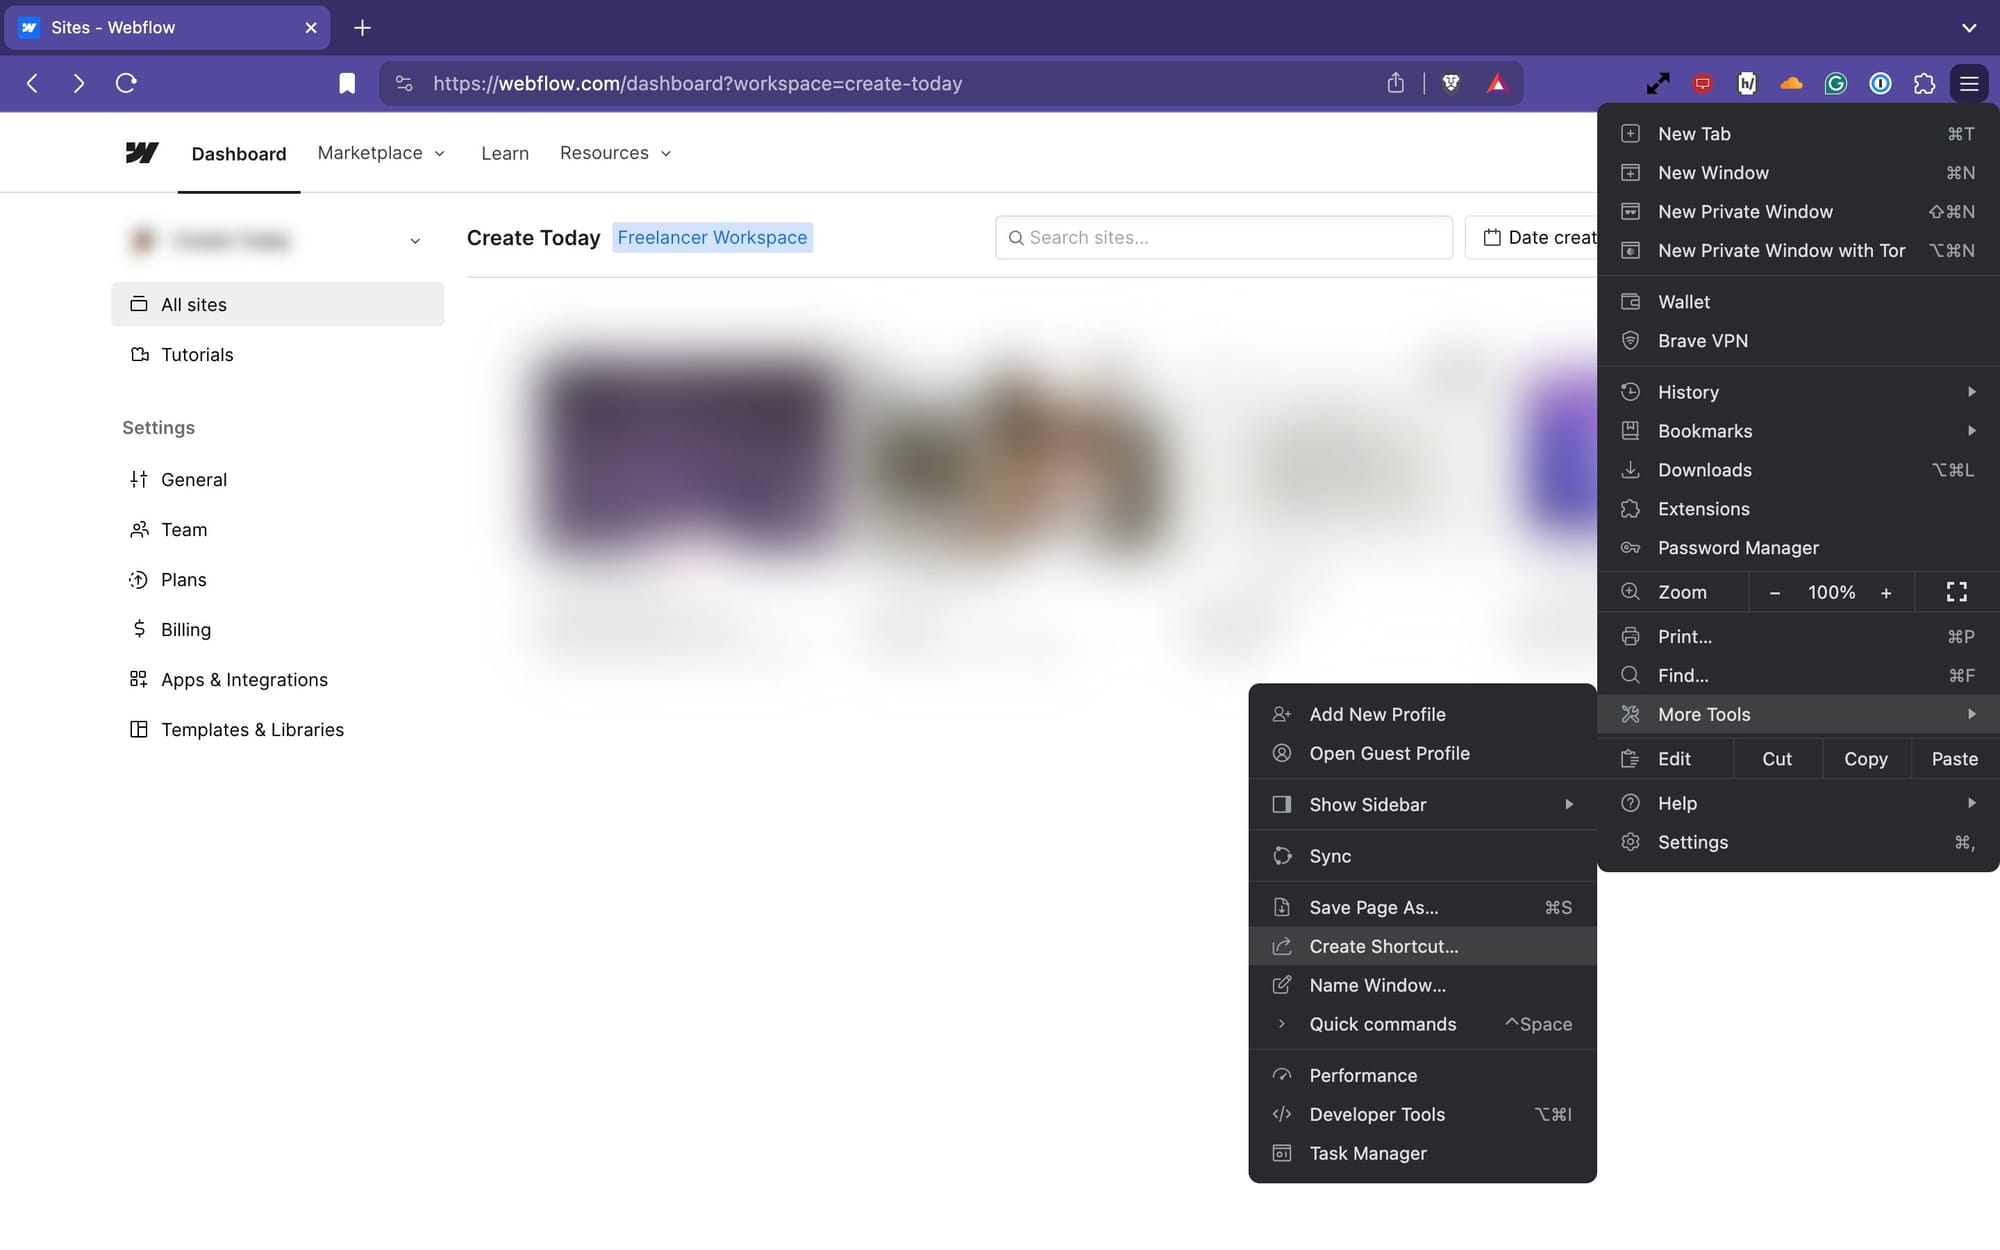The width and height of the screenshot is (2000, 1250).
Task: Click the share icon in the address bar
Action: [1395, 83]
